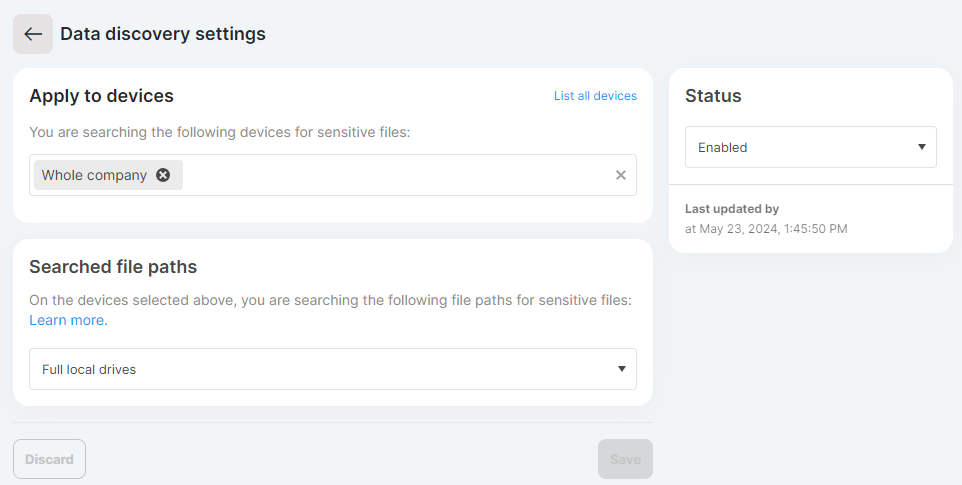This screenshot has height=485, width=962.
Task: Focus the empty devices selection field
Action: (x=399, y=175)
